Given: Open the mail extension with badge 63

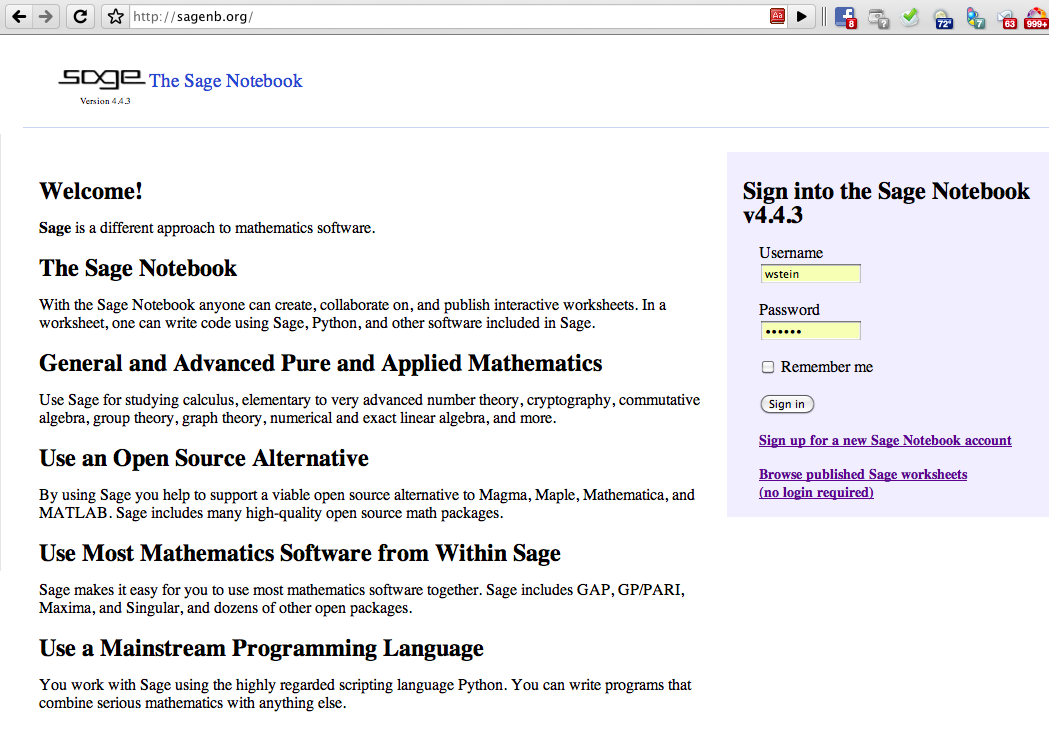Looking at the screenshot, I should point(1007,19).
